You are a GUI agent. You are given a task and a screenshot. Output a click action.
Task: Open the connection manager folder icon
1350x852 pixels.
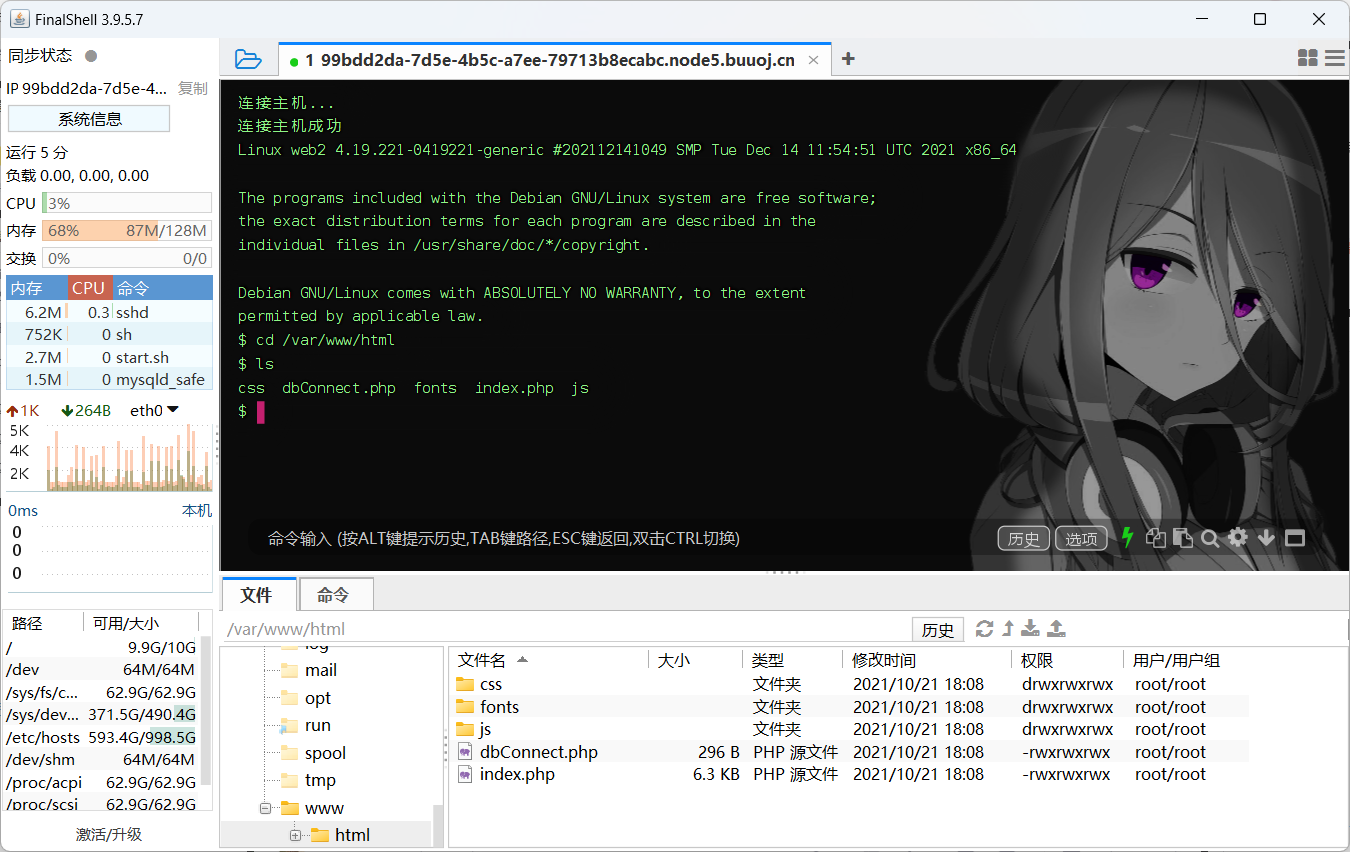(x=248, y=59)
